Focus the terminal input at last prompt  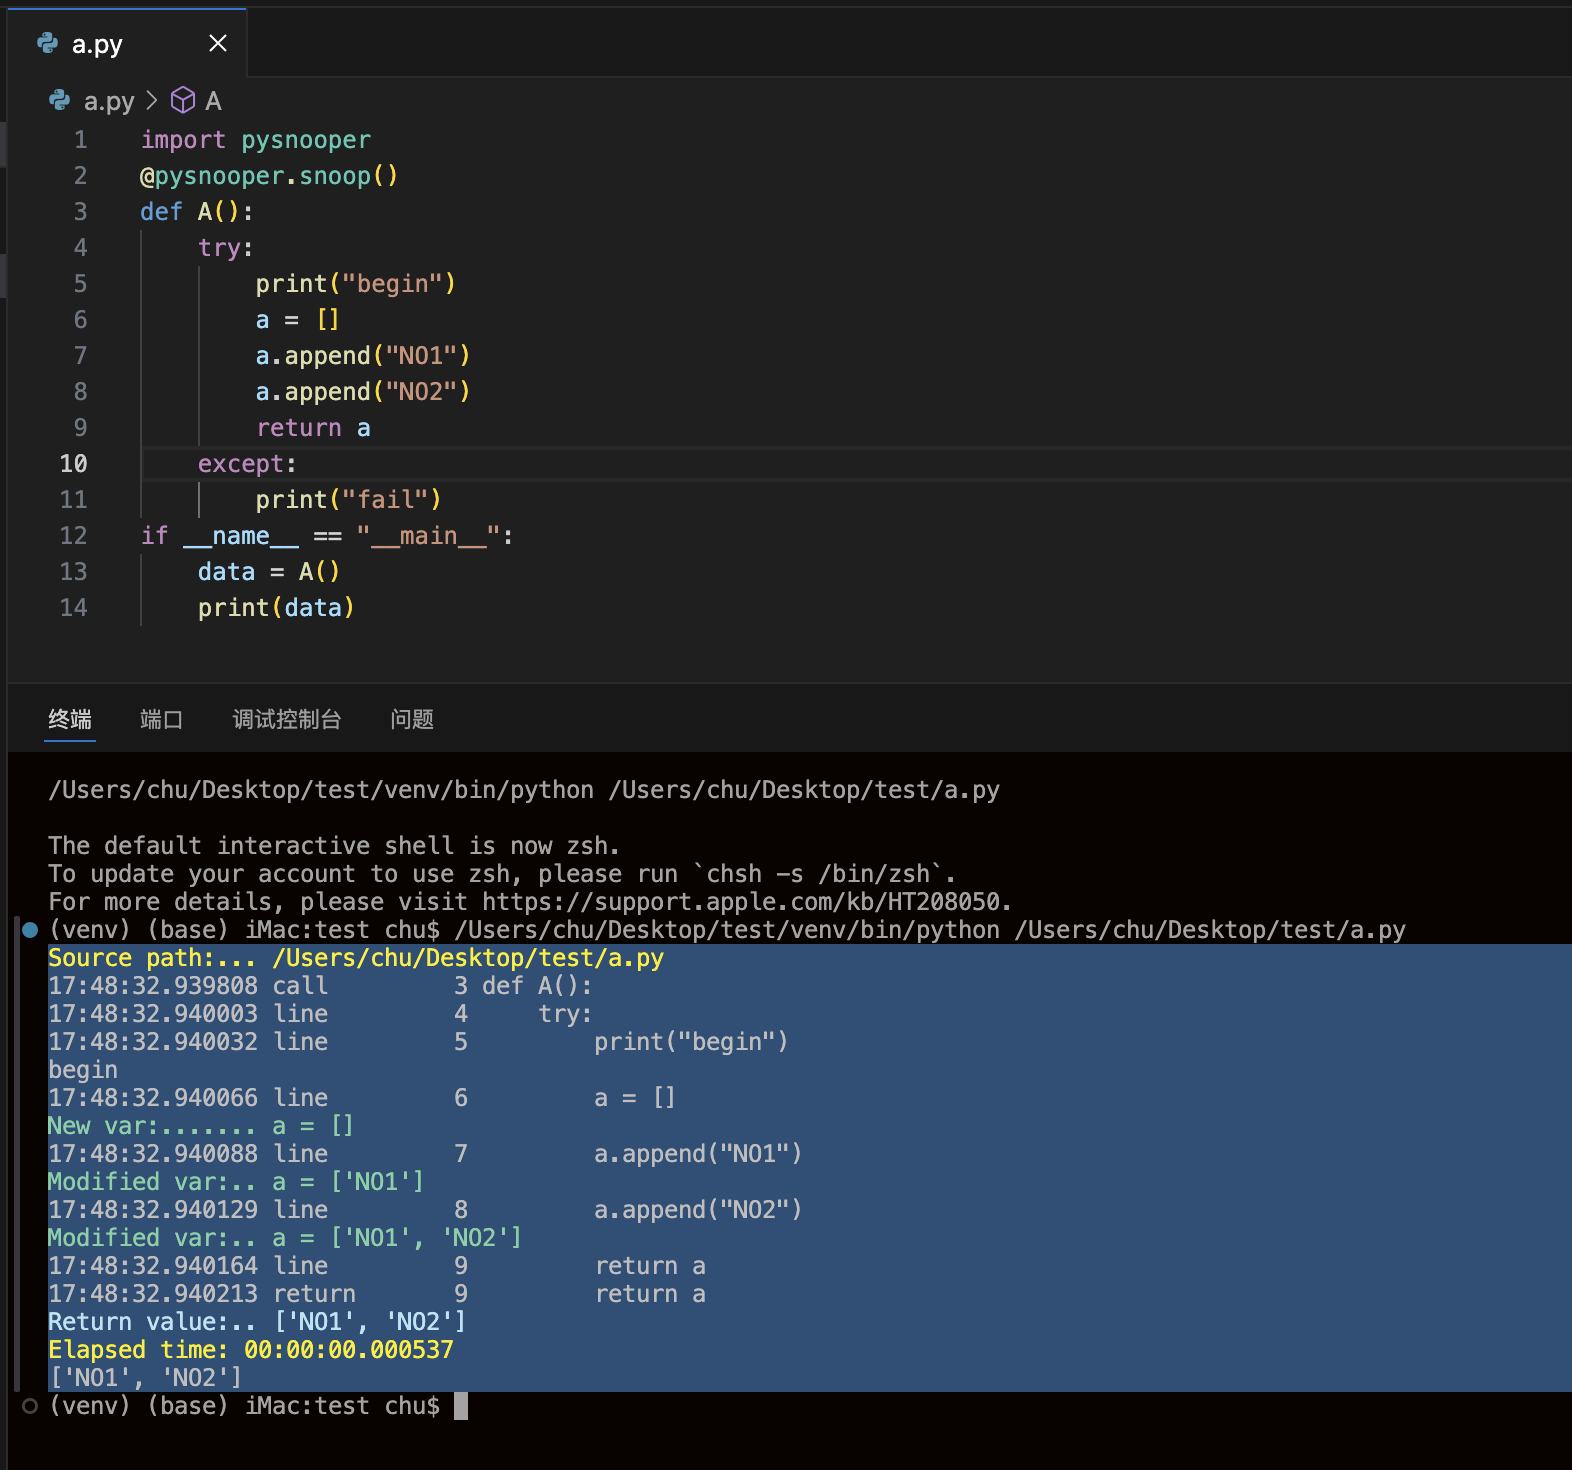[461, 1406]
